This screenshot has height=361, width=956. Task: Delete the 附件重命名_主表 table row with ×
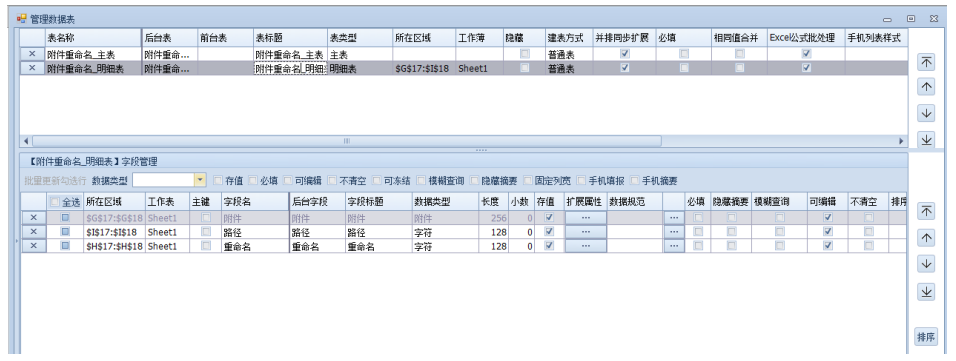pyautogui.click(x=32, y=54)
